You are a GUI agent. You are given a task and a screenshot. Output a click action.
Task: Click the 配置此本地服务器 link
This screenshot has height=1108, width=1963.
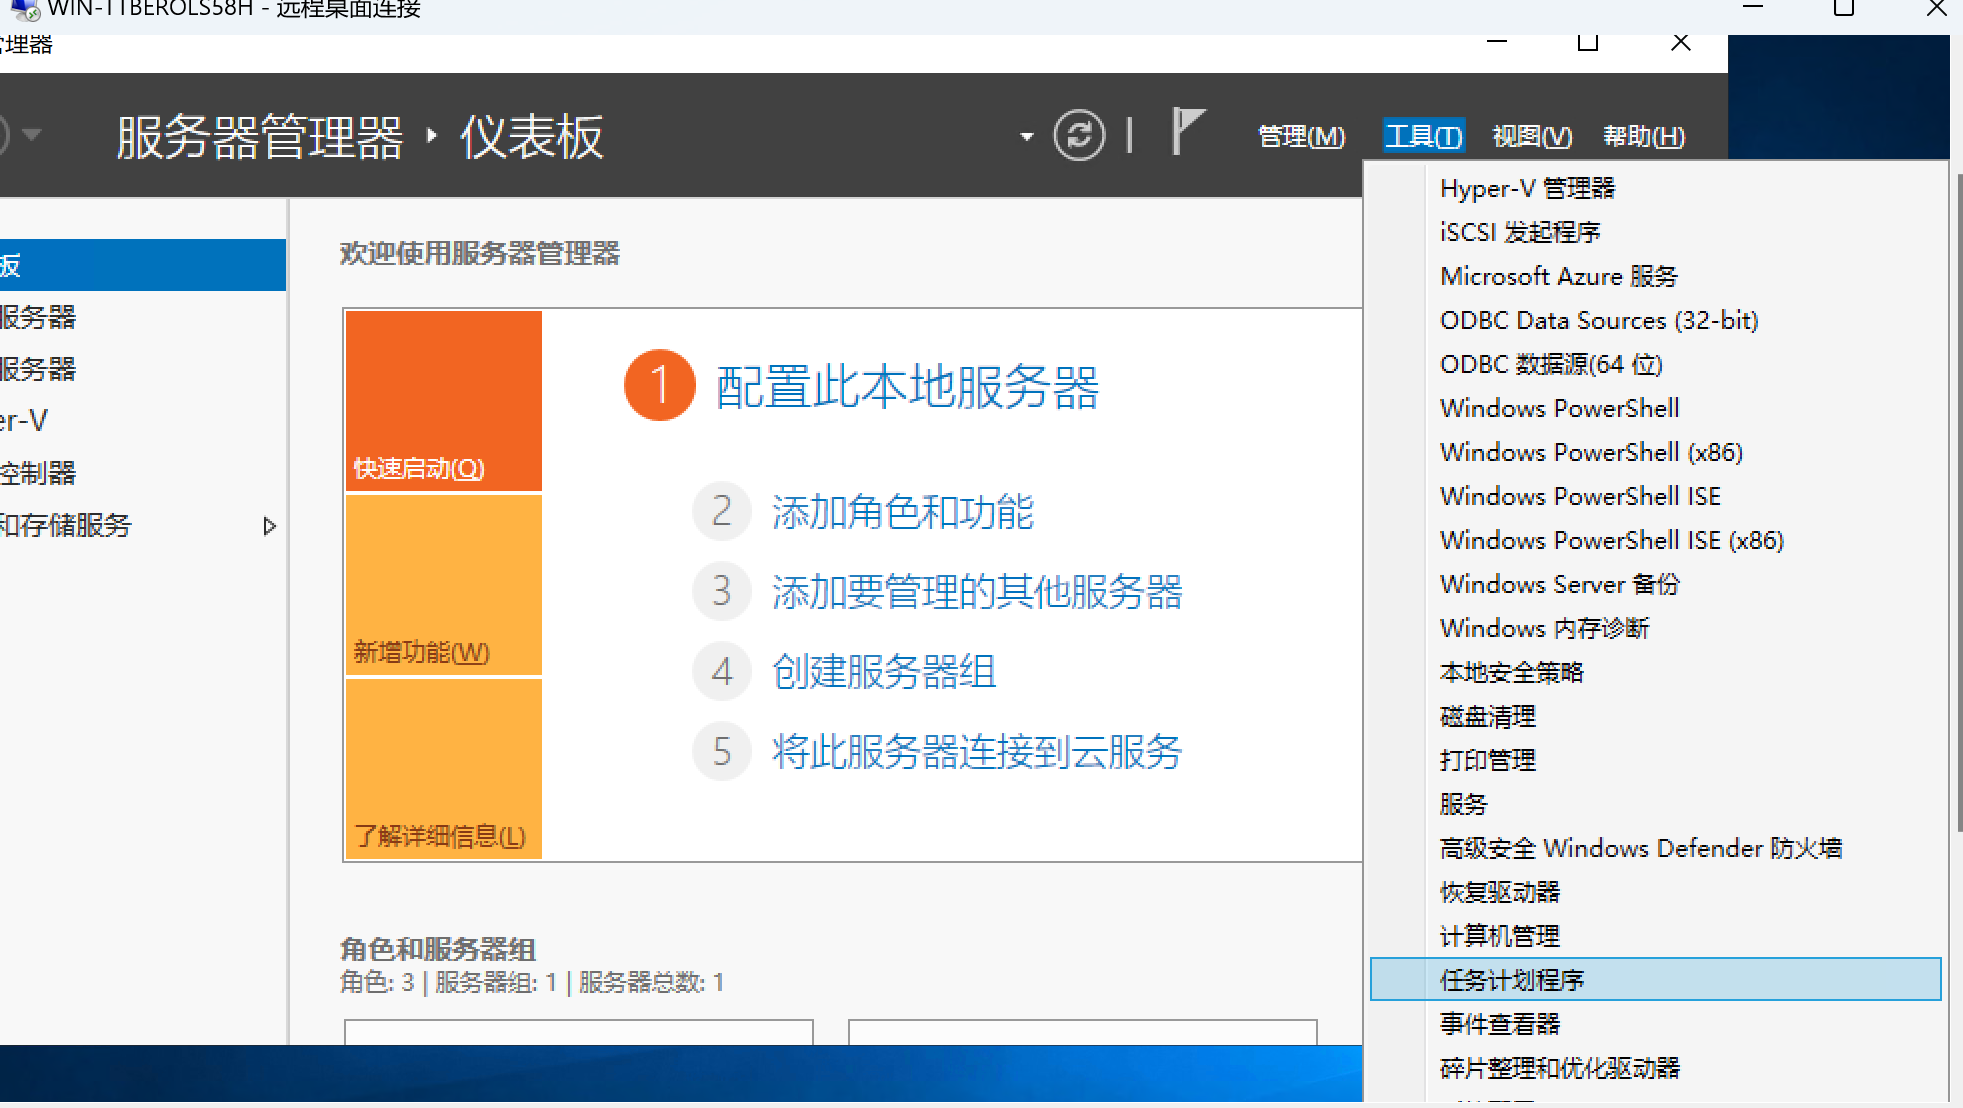pyautogui.click(x=904, y=388)
